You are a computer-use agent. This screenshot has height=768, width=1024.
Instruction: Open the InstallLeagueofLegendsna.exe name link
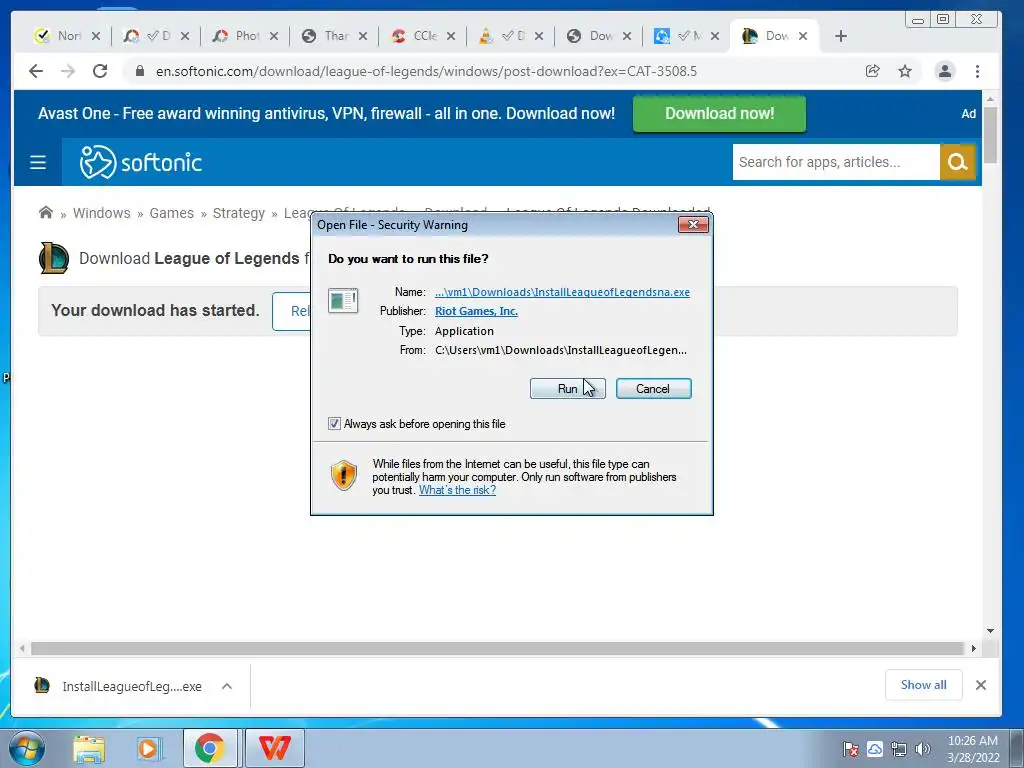pos(562,292)
